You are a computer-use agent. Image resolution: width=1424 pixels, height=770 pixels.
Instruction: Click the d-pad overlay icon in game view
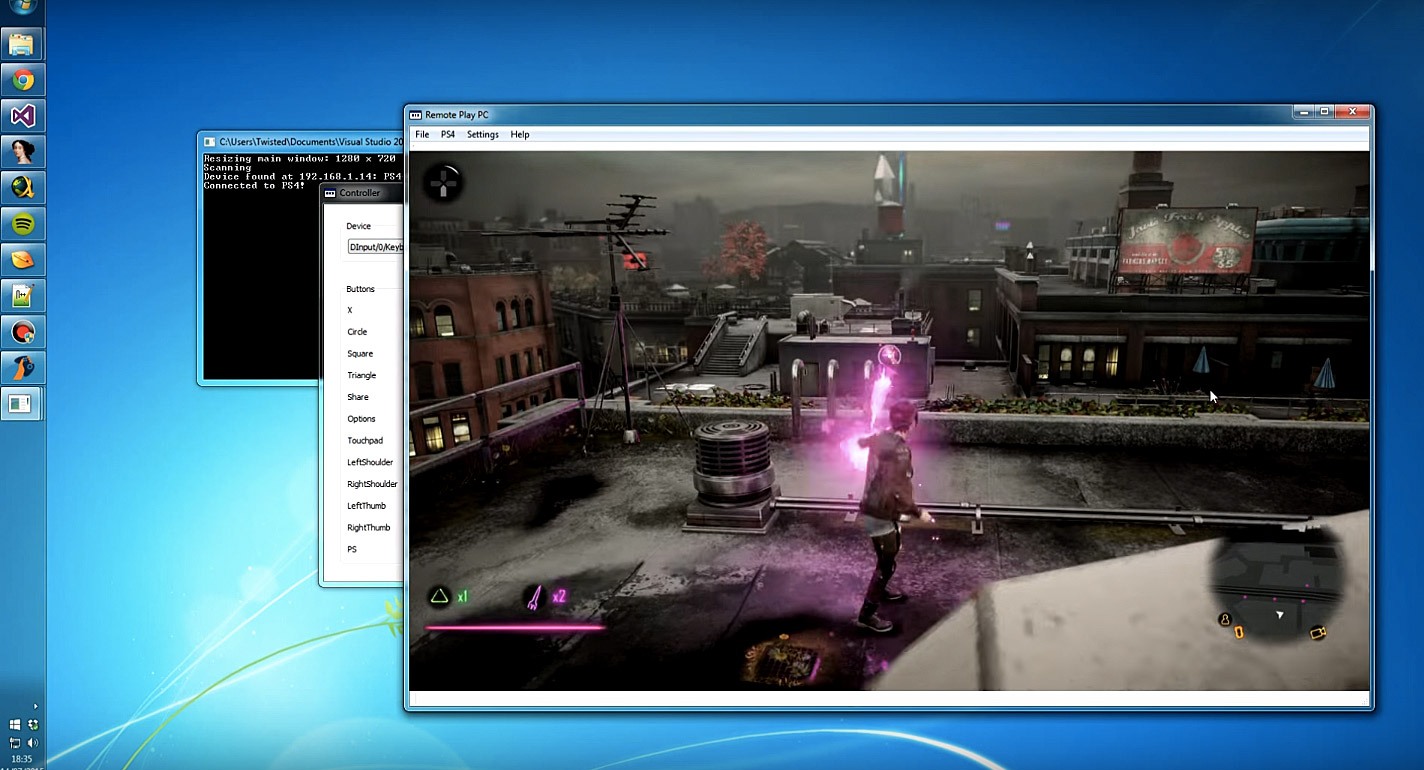click(441, 183)
